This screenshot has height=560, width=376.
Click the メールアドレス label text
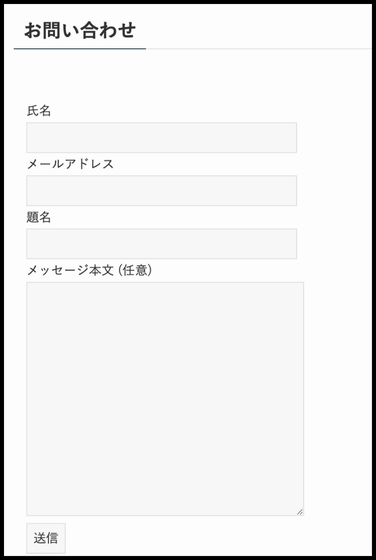pyautogui.click(x=70, y=164)
